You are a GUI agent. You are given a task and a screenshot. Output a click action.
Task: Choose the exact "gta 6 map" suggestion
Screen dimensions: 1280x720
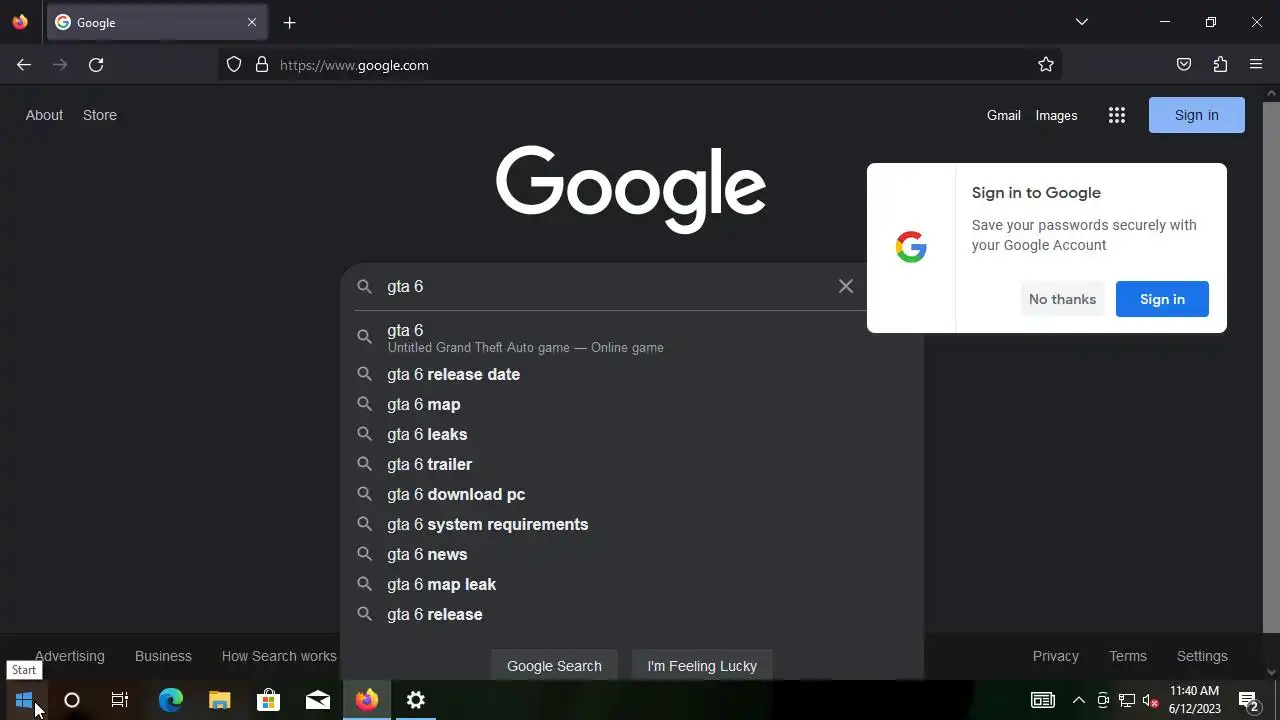[632, 404]
